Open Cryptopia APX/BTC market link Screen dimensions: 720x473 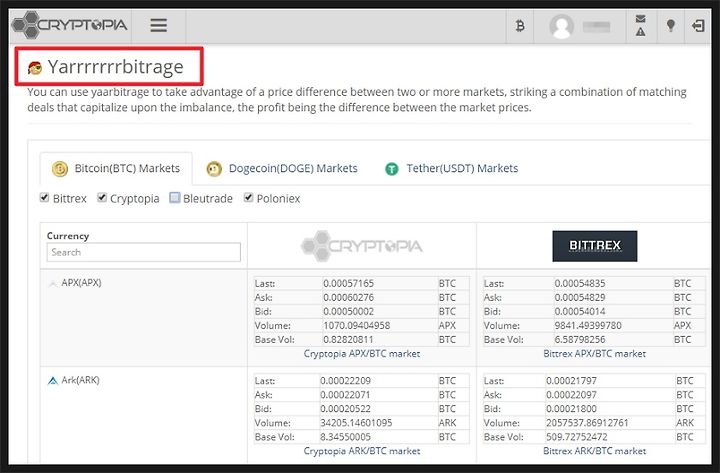point(362,354)
